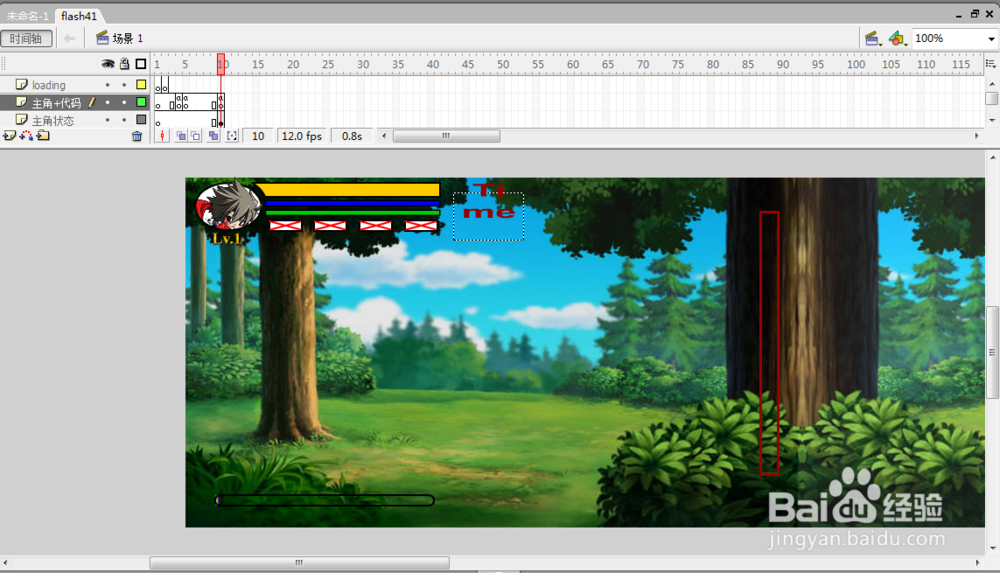Click the Show/Hide All Layers eye icon
The image size is (1000, 573).
point(108,64)
